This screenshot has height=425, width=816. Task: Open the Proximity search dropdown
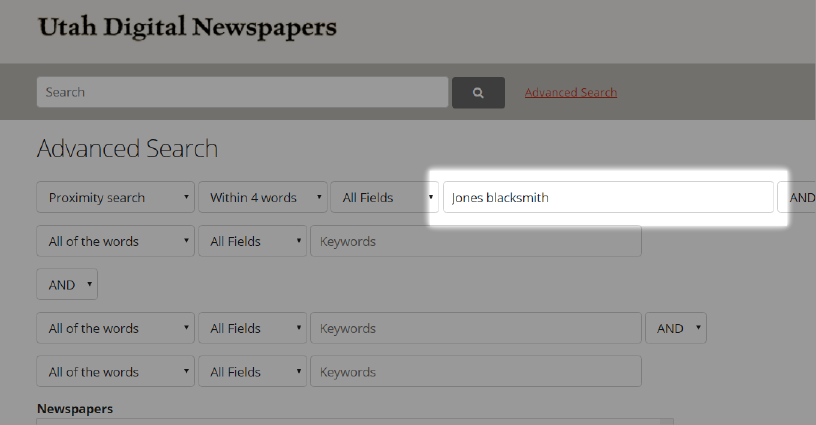(116, 197)
